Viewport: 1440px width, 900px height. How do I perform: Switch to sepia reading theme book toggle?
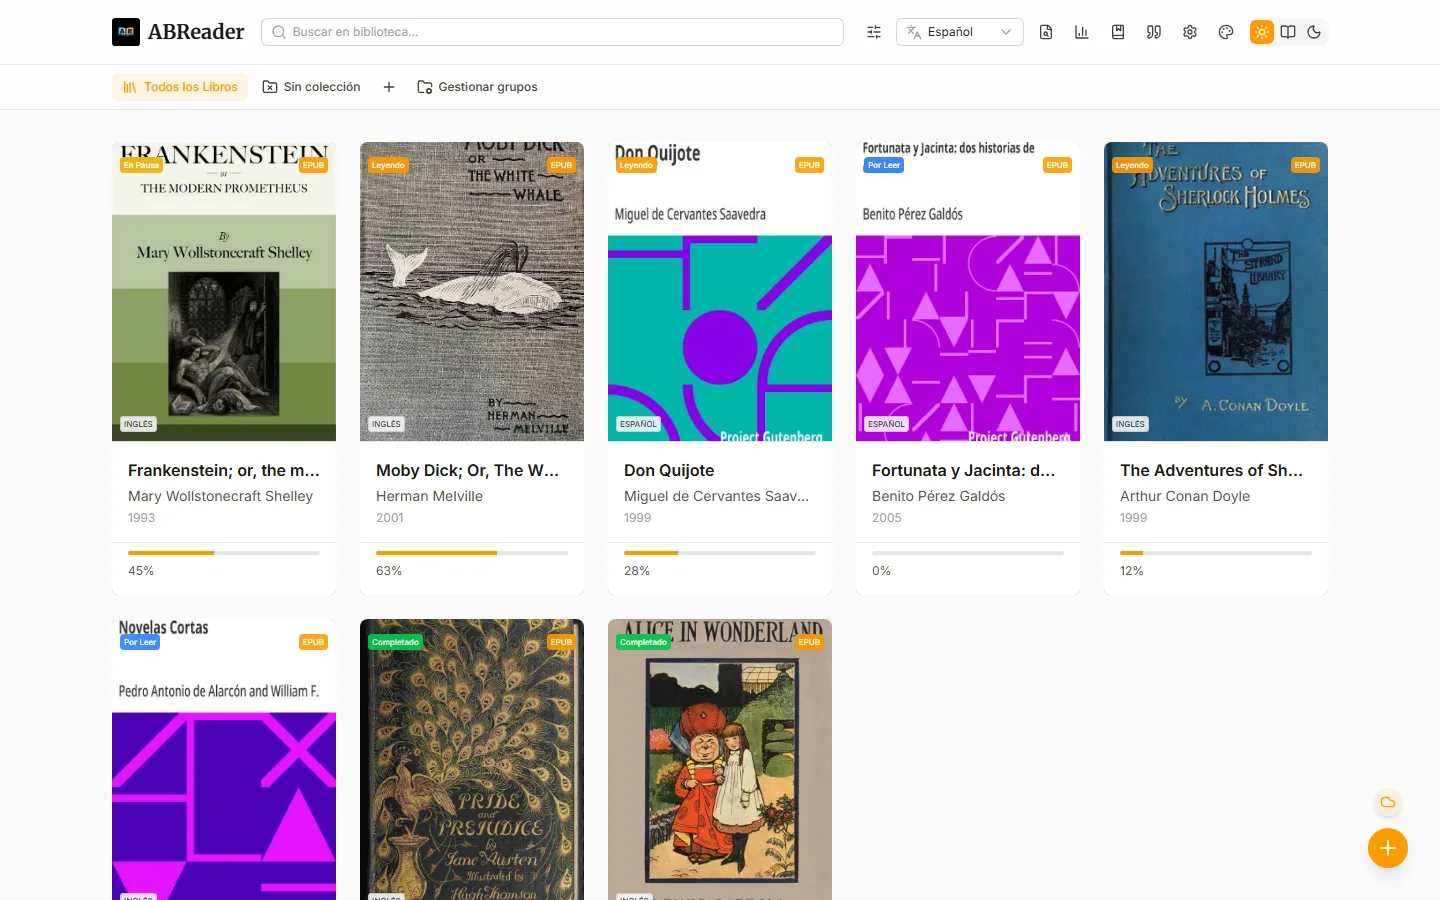(1288, 32)
